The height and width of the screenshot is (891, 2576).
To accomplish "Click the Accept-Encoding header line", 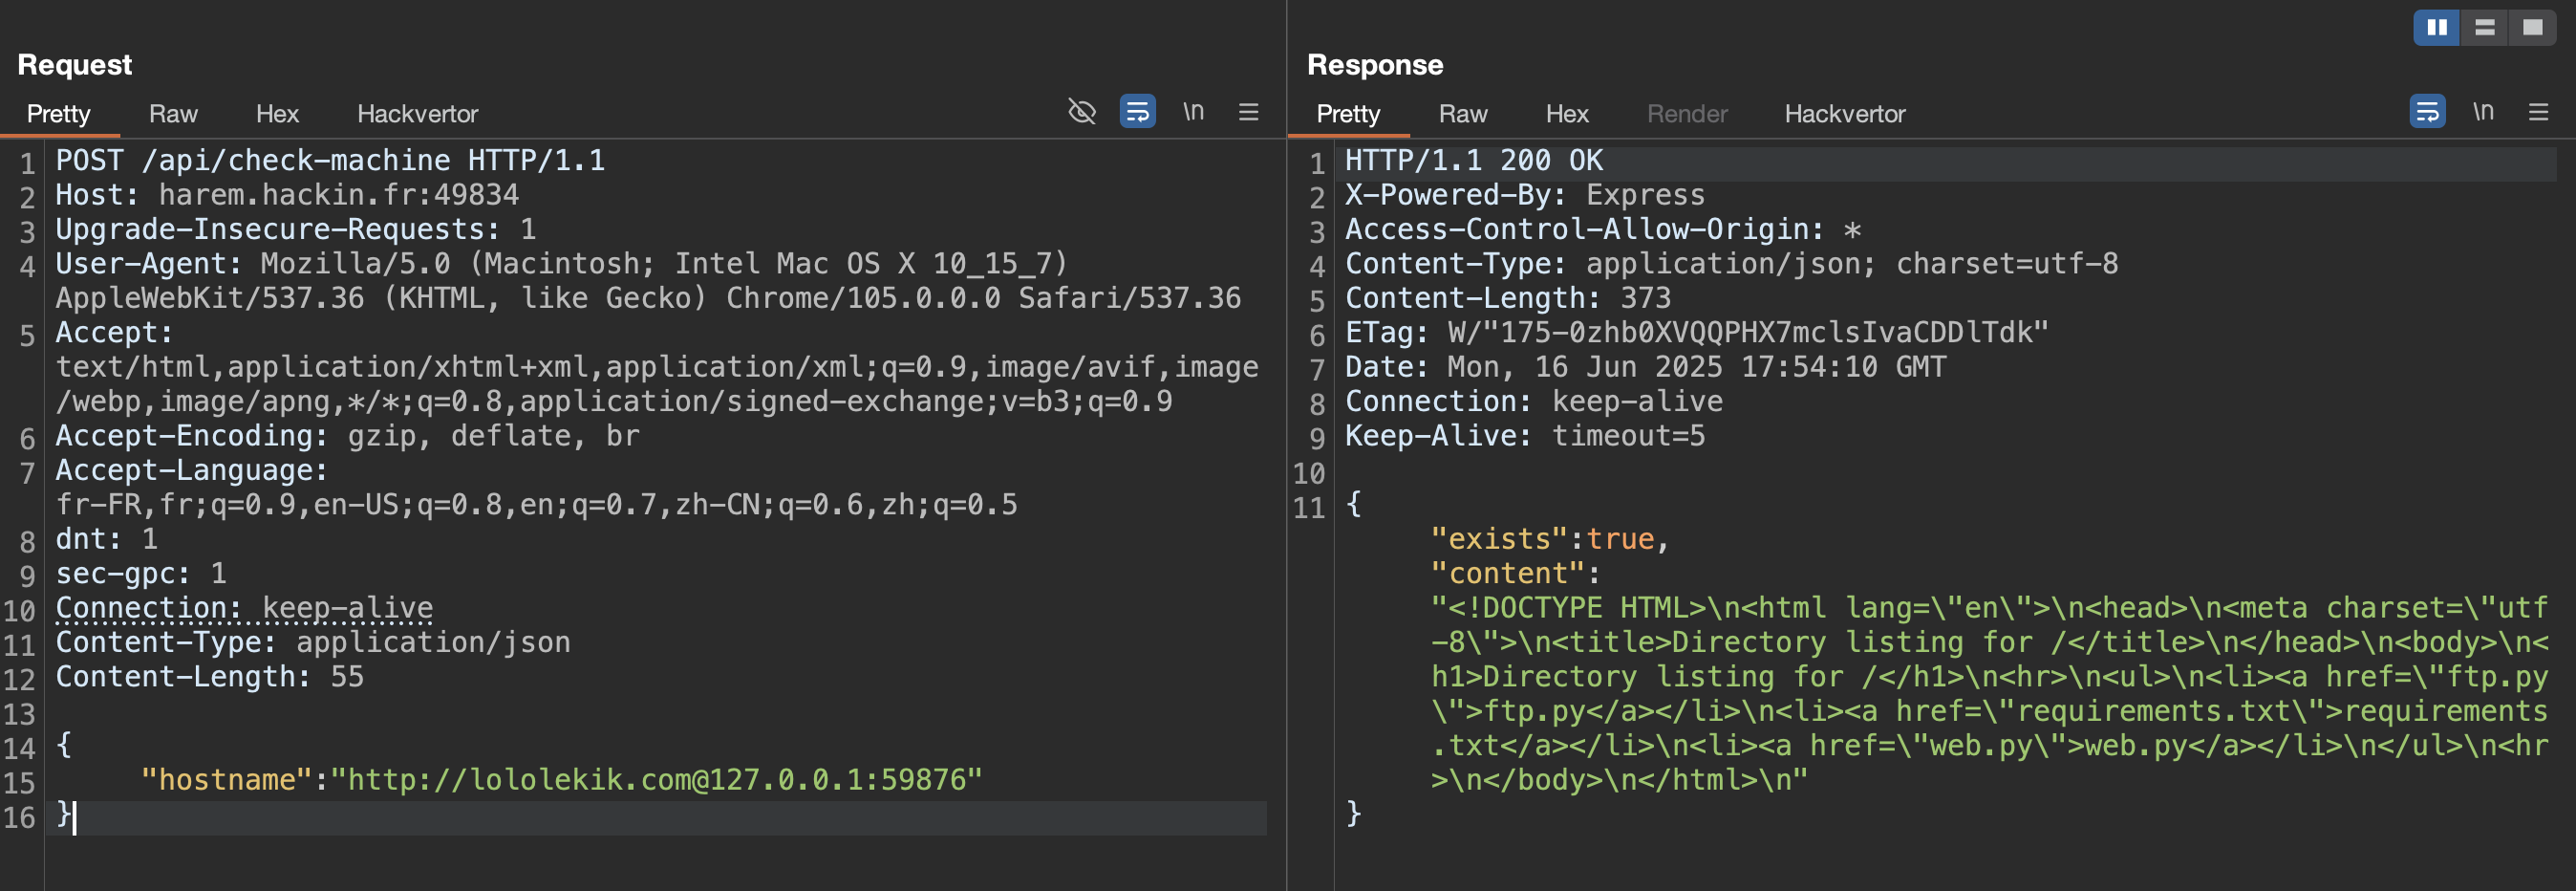I will [347, 436].
